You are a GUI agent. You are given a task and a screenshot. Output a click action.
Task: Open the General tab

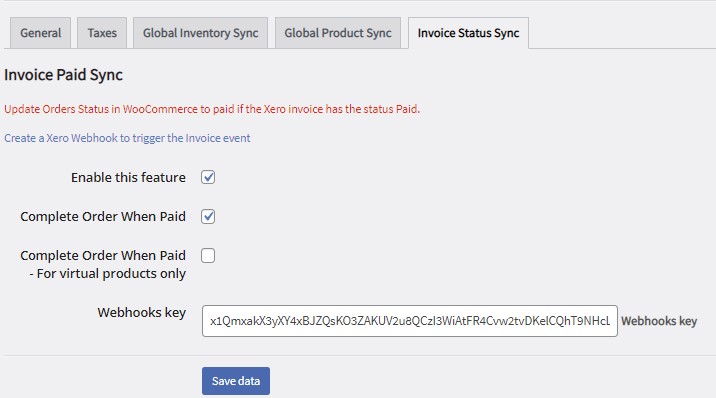(x=41, y=33)
